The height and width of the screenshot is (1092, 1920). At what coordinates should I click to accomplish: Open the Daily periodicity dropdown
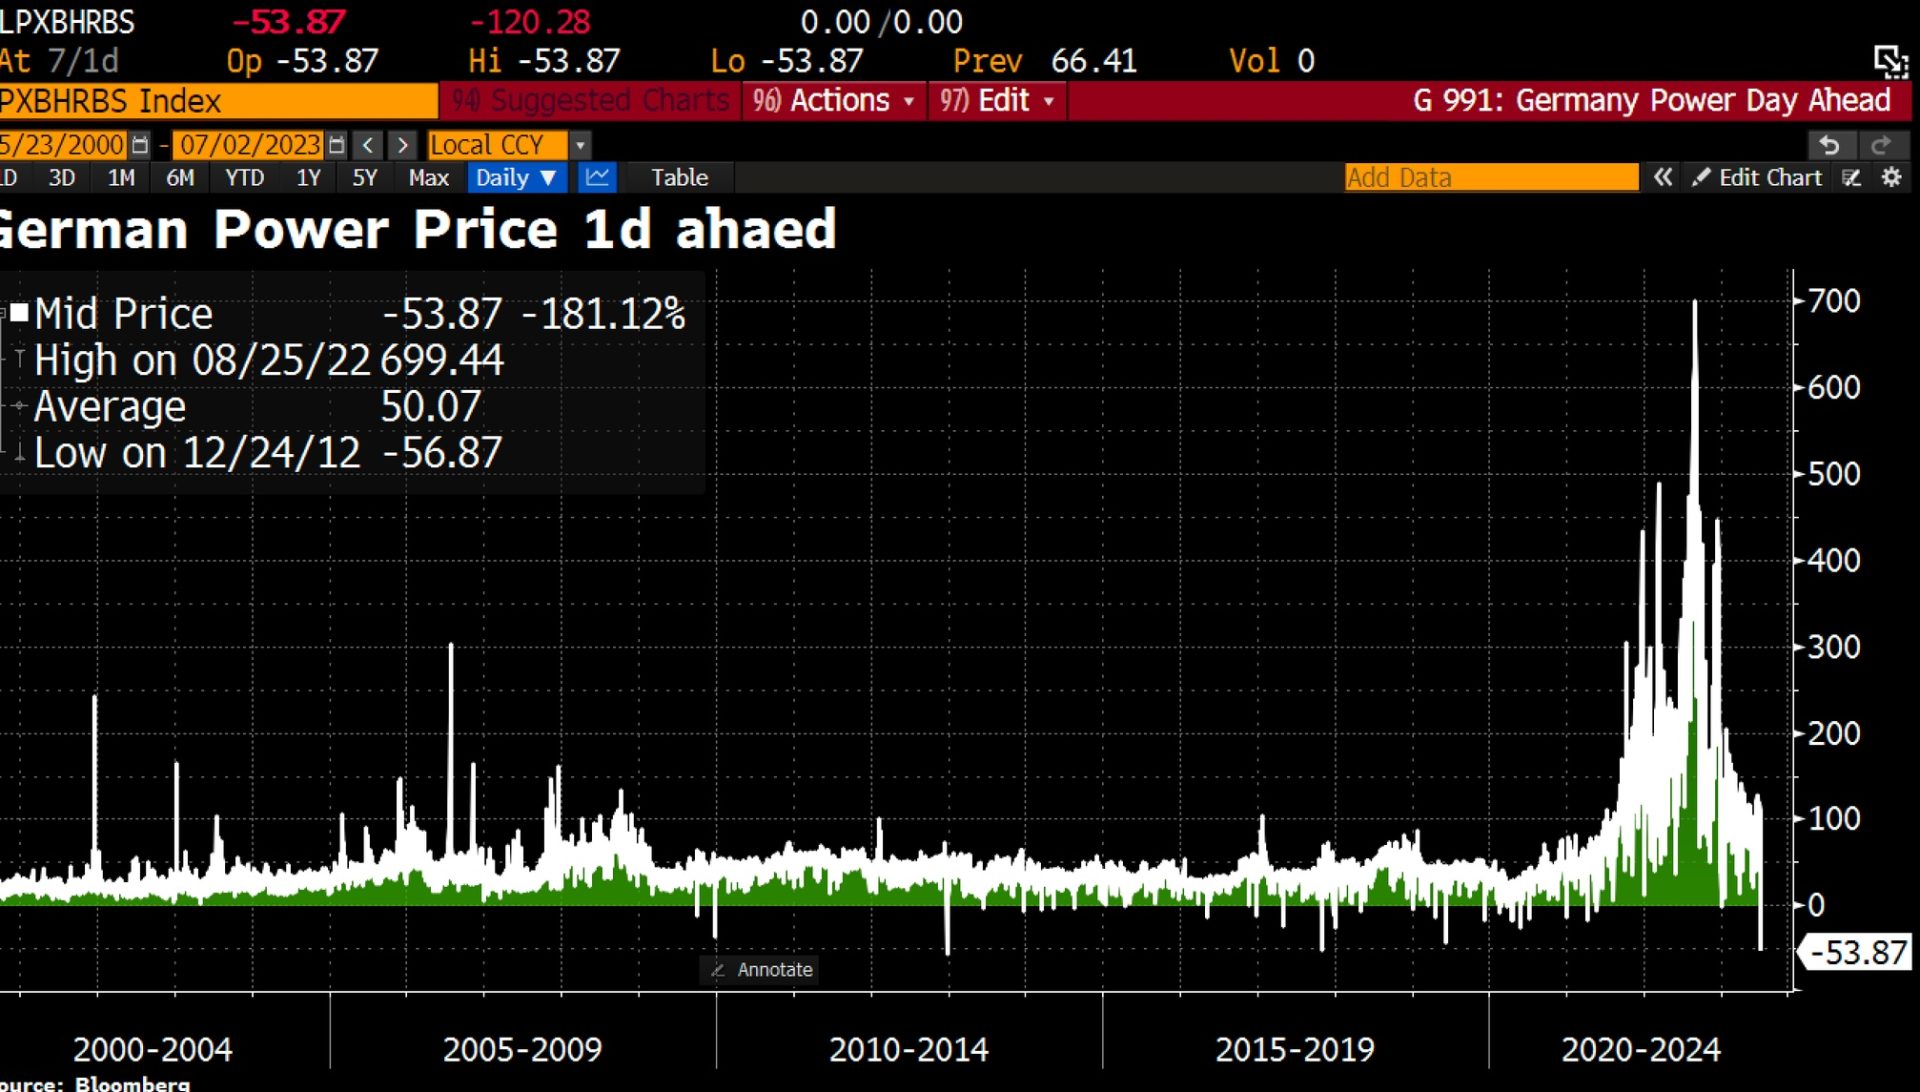click(516, 177)
